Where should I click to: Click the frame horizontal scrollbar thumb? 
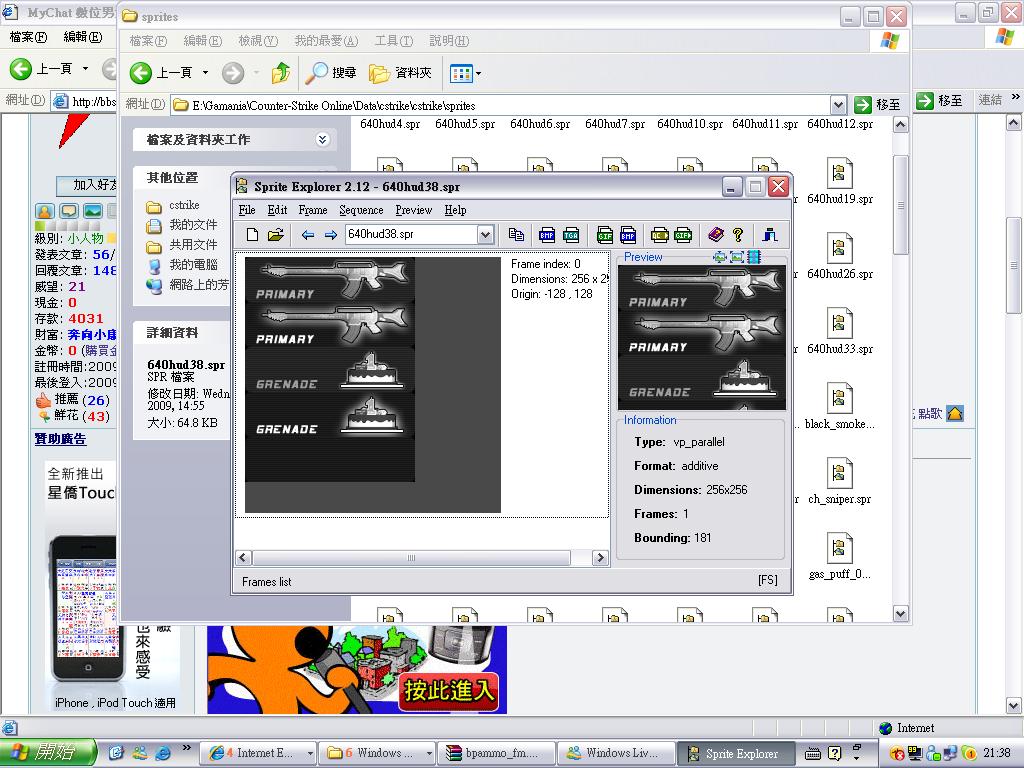point(411,558)
